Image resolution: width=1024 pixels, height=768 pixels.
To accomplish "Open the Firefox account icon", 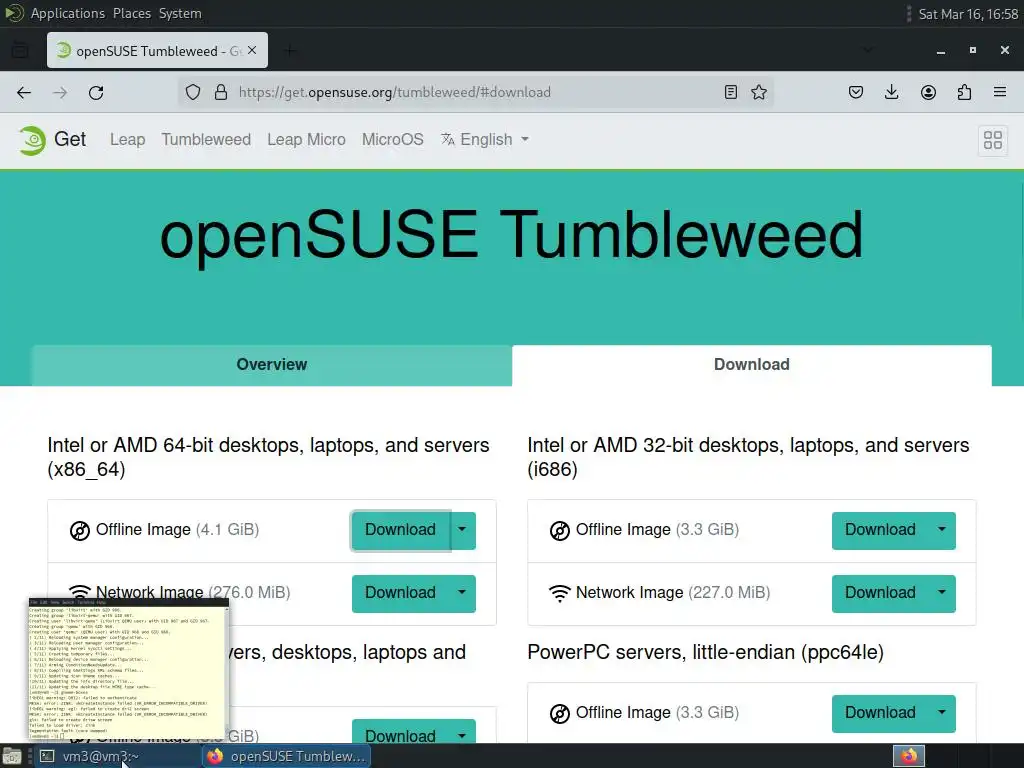I will 928,92.
